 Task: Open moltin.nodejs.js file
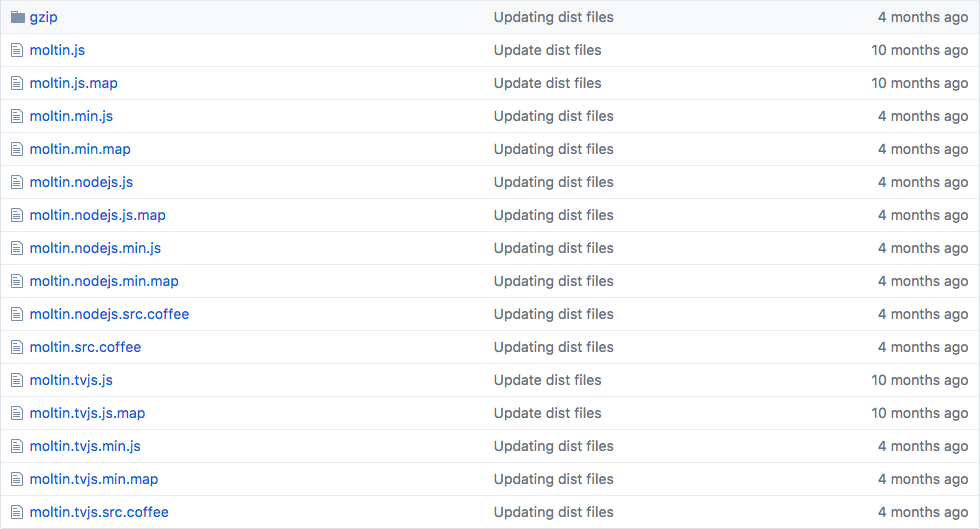pos(81,182)
